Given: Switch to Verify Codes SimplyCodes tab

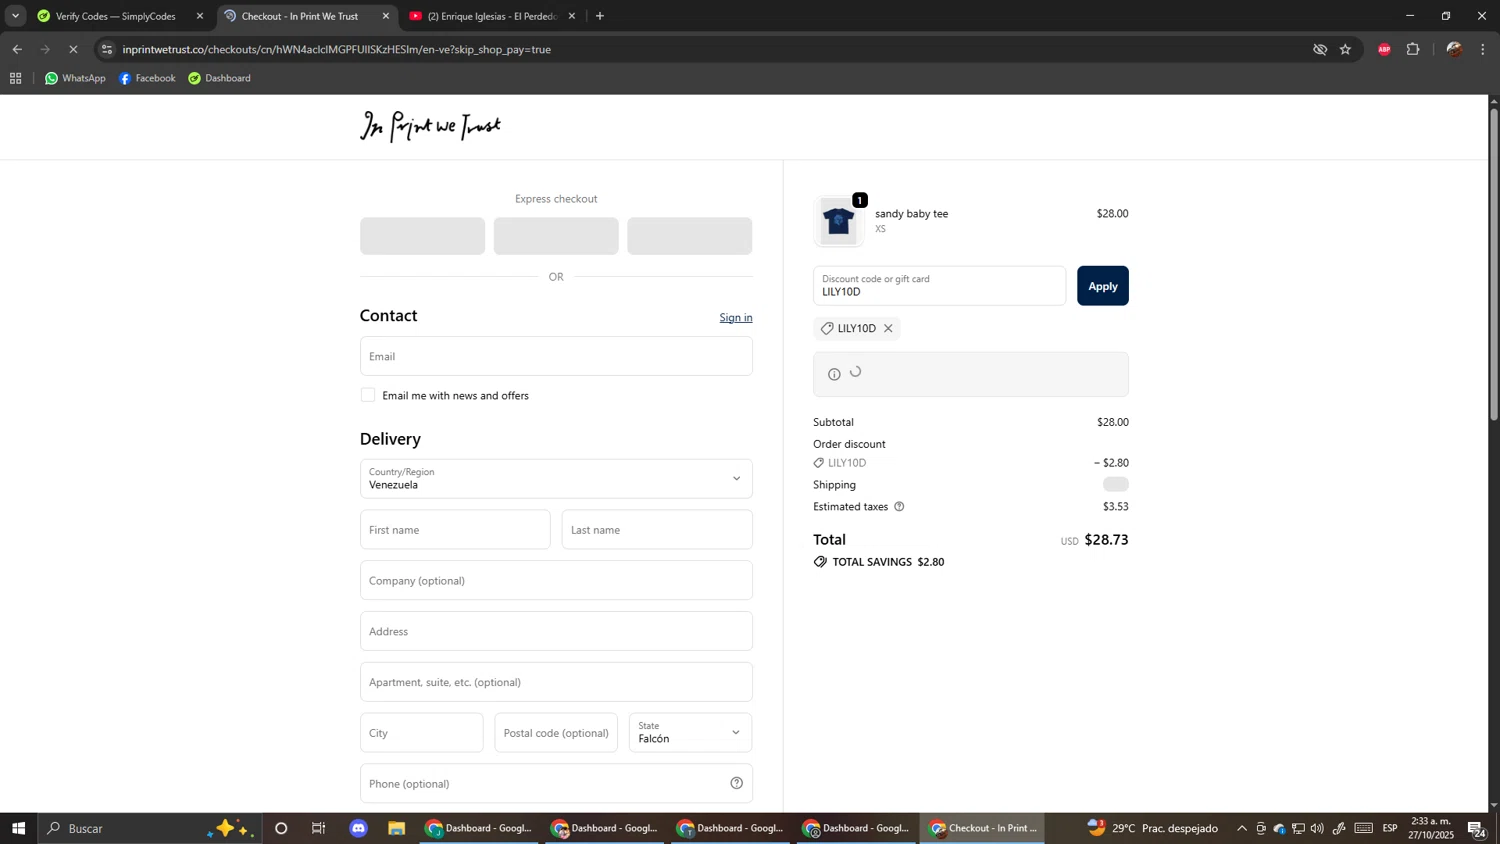Looking at the screenshot, I should [115, 16].
